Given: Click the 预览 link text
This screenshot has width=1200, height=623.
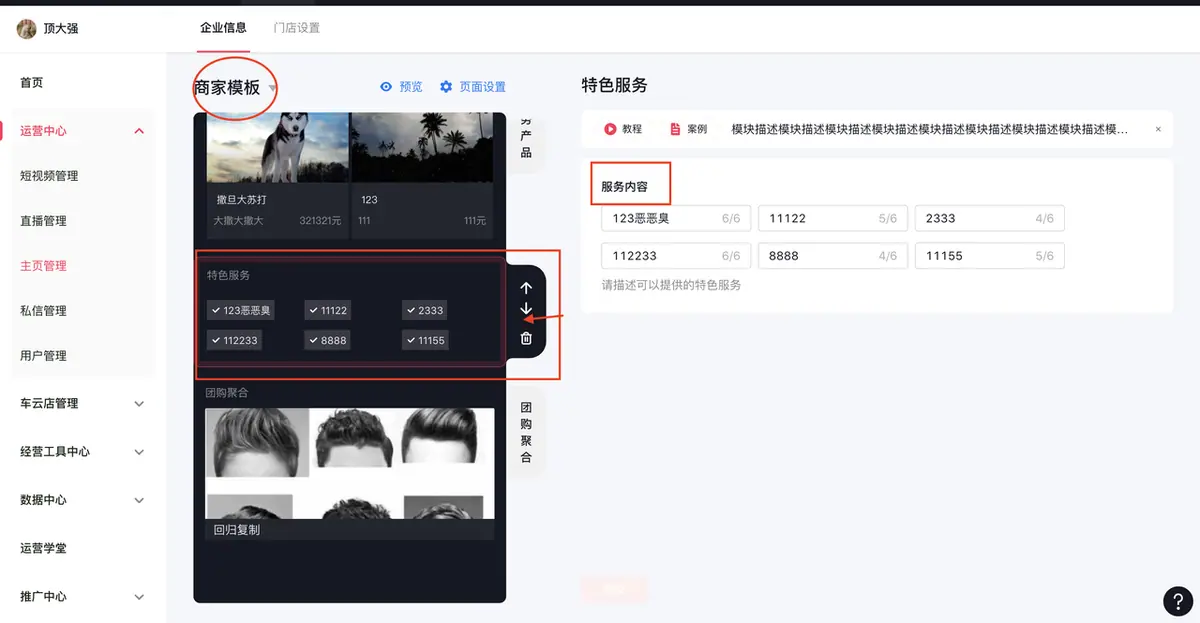Looking at the screenshot, I should (x=411, y=87).
